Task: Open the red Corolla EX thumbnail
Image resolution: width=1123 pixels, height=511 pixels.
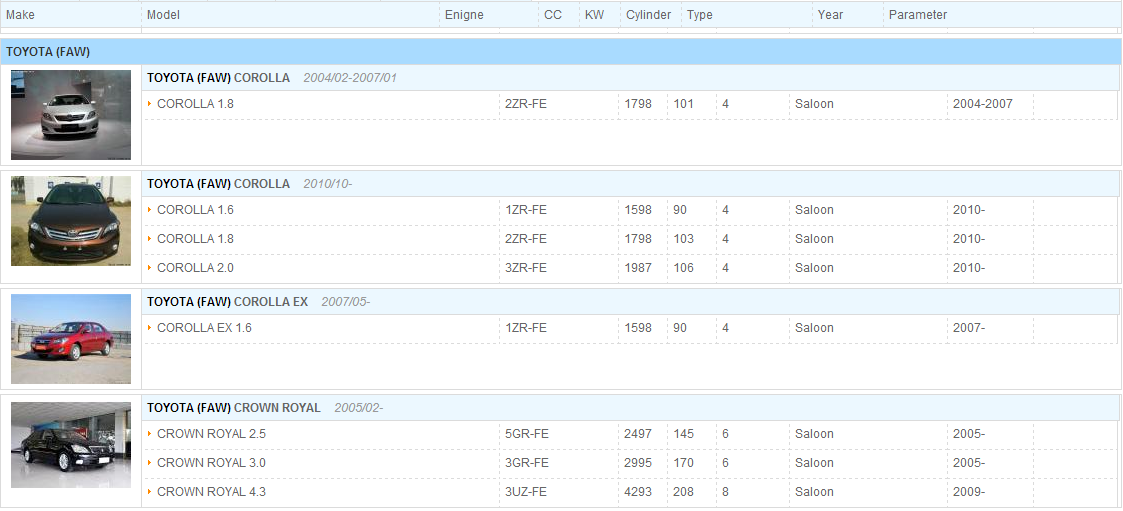Action: [x=71, y=338]
